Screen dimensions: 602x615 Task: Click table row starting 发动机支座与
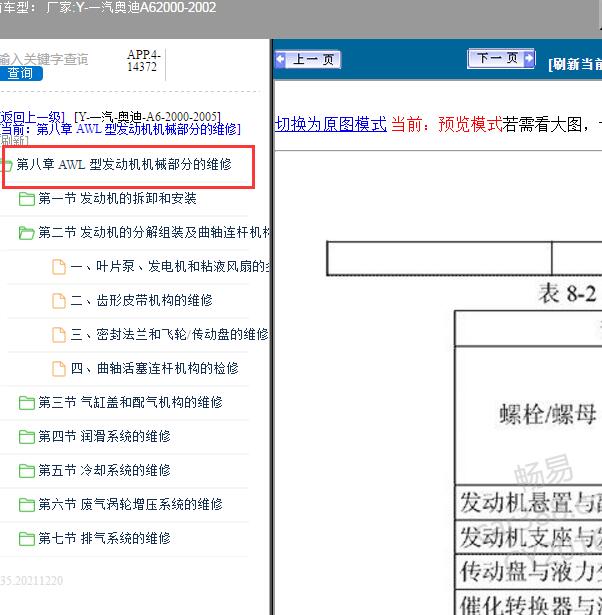pos(528,537)
